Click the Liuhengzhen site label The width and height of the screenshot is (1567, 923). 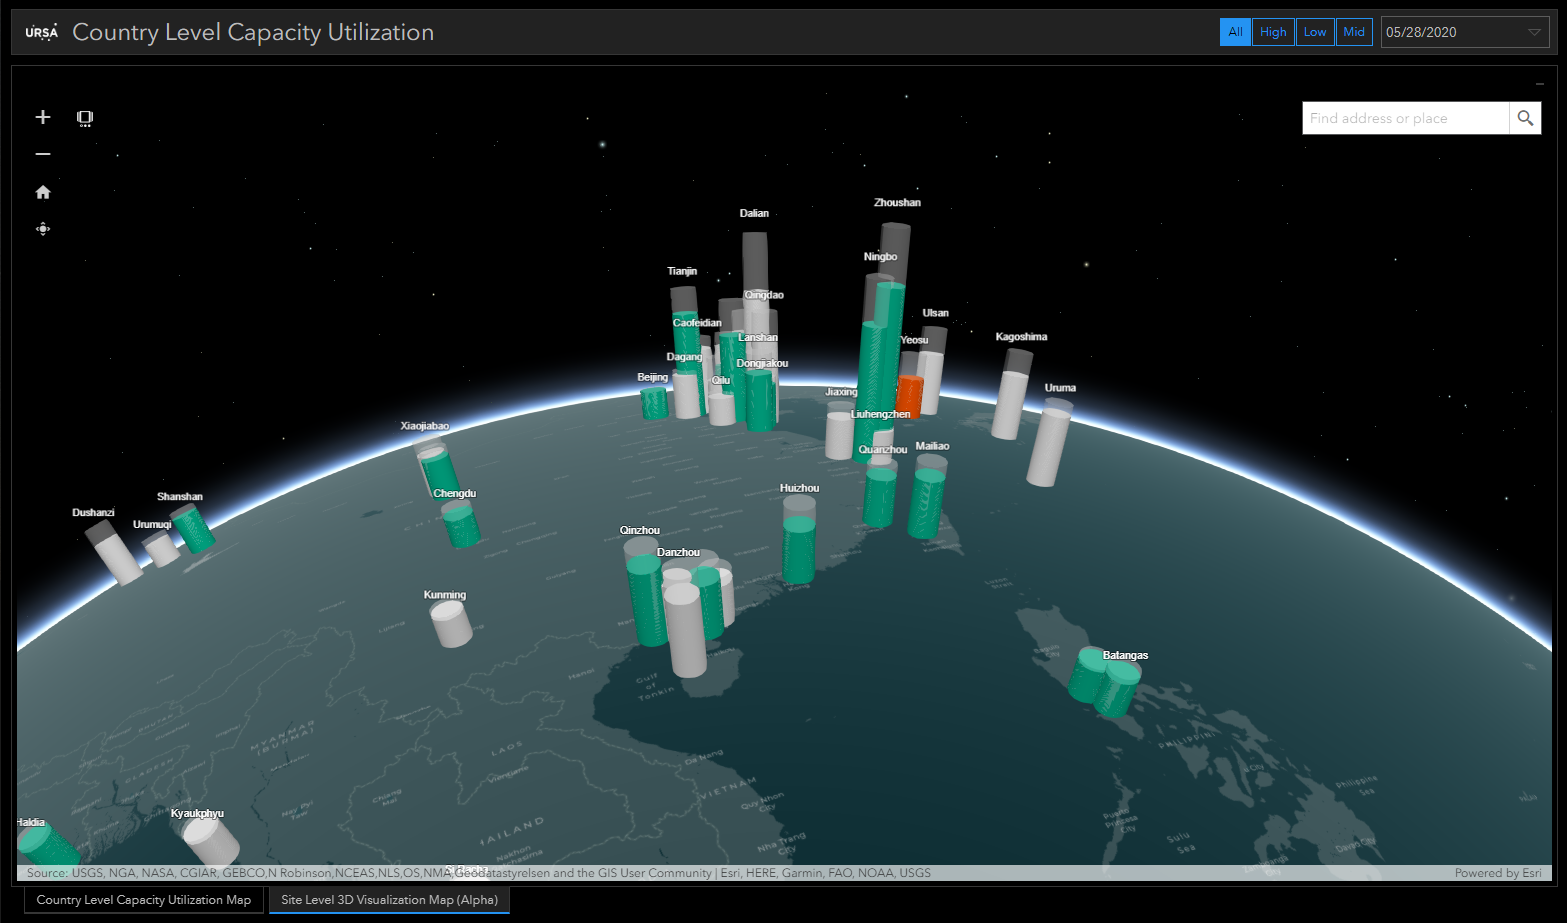tap(880, 414)
